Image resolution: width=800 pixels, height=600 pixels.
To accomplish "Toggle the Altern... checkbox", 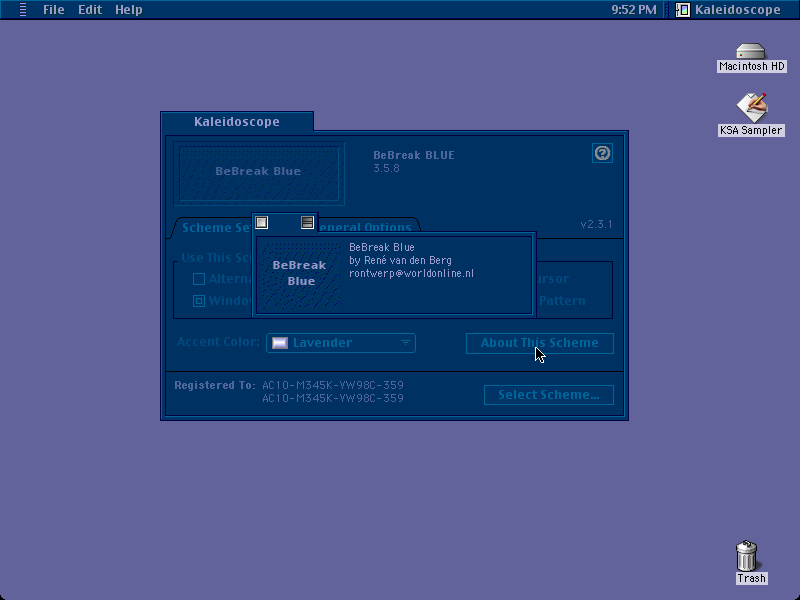I will coord(199,279).
